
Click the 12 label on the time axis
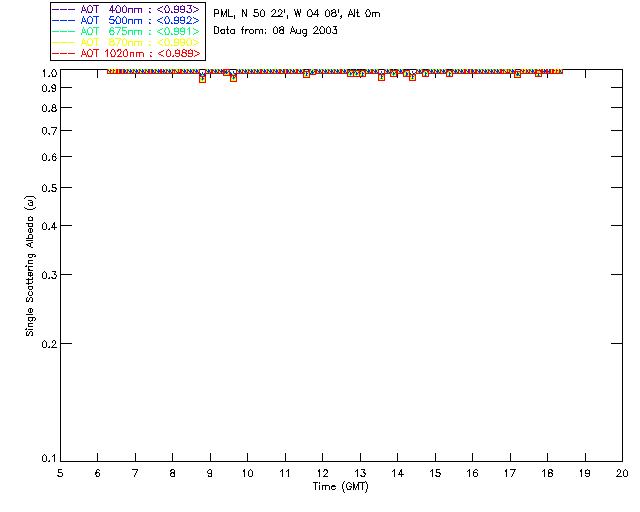click(322, 473)
